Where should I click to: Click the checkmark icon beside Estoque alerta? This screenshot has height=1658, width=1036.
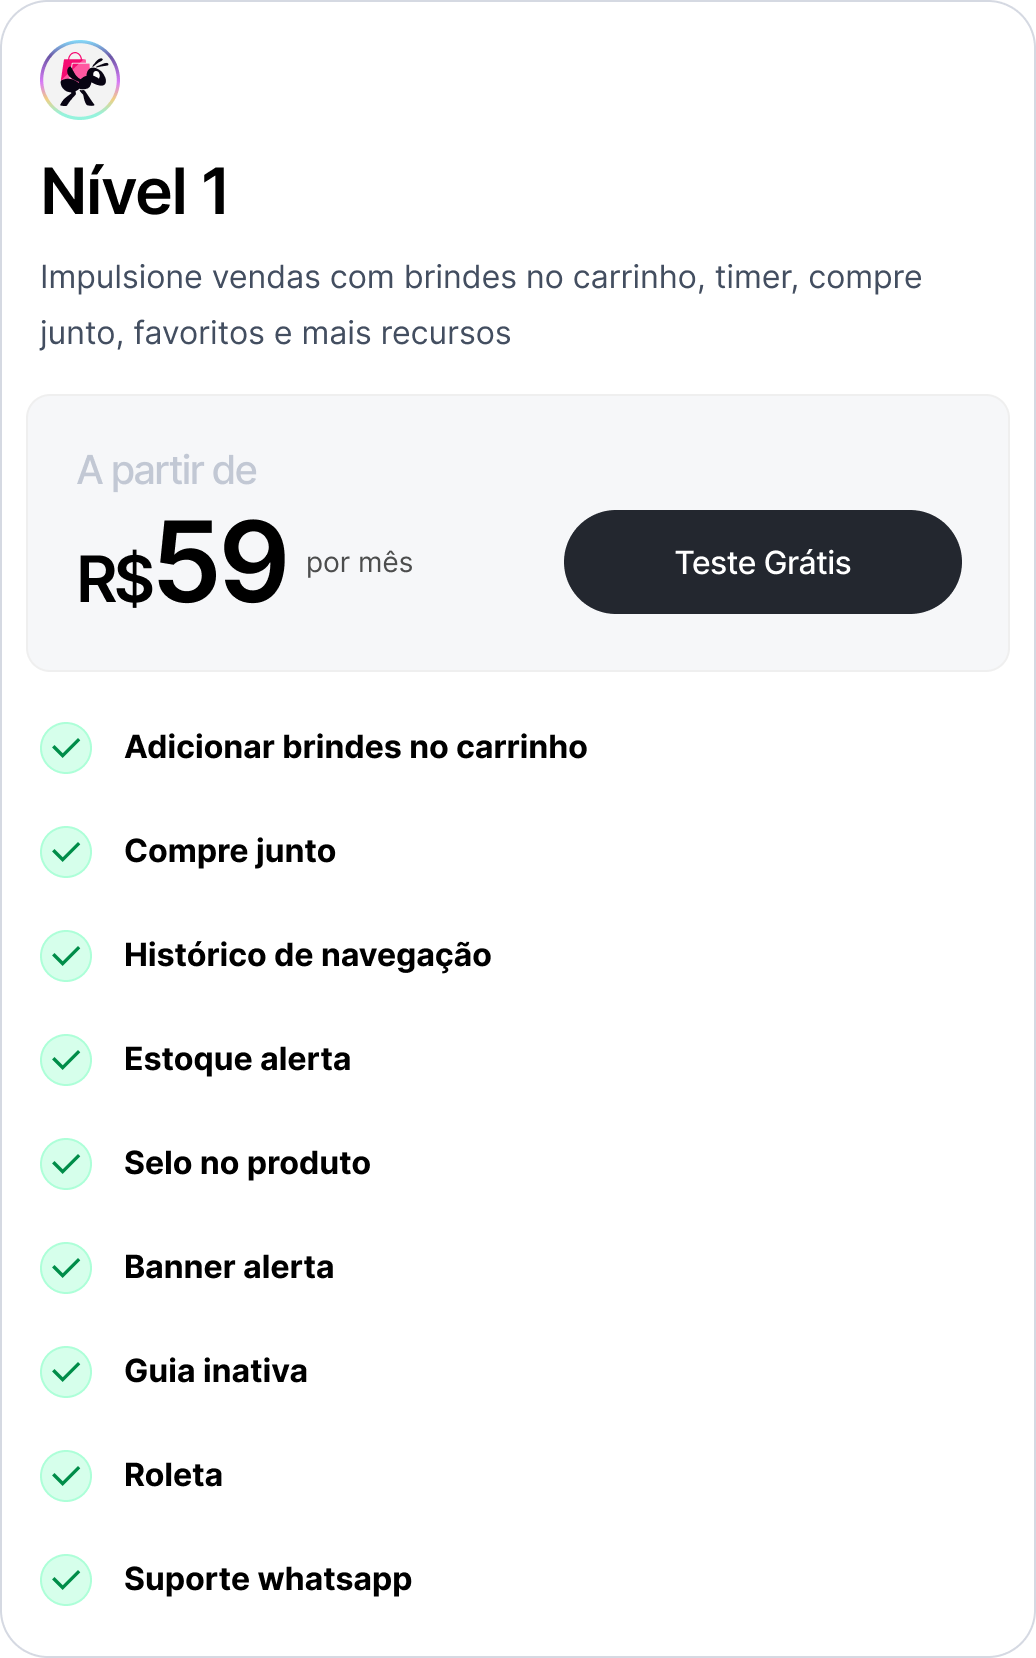(x=66, y=1060)
